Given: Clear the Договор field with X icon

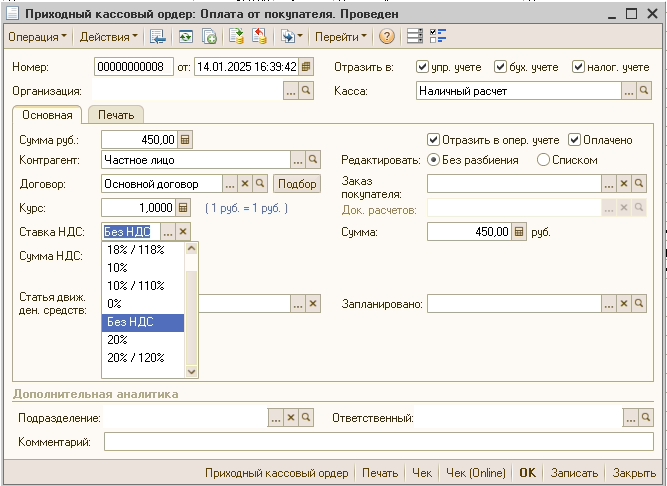Looking at the screenshot, I should [244, 184].
